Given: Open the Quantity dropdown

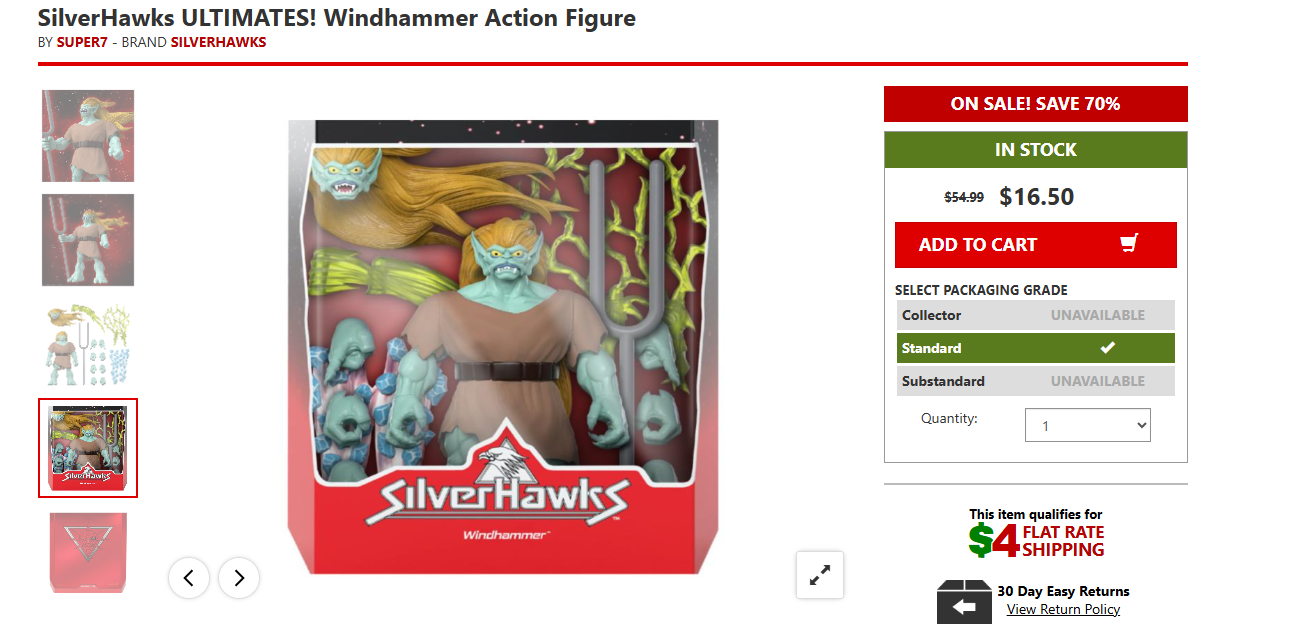Looking at the screenshot, I should [x=1088, y=425].
